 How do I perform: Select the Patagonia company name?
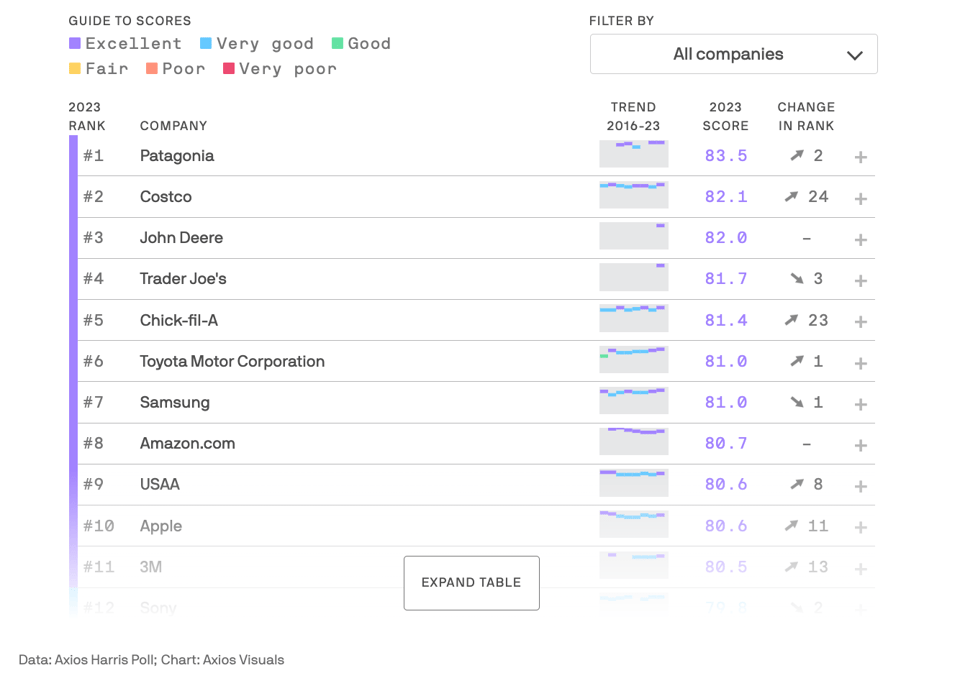[177, 156]
